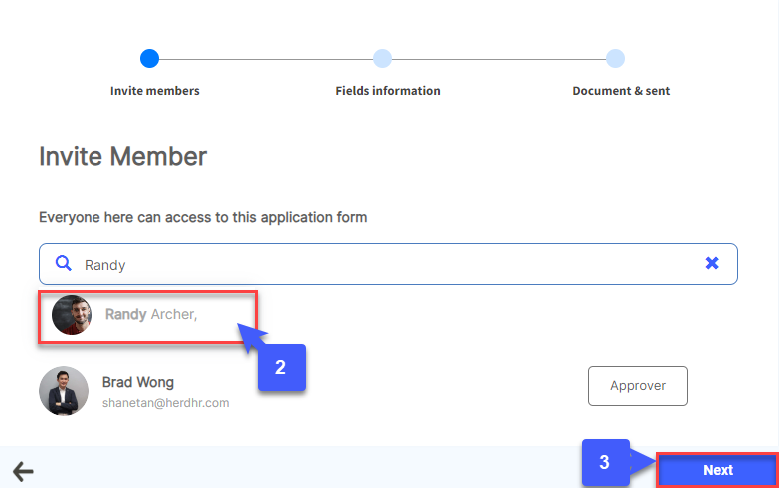The image size is (779, 488).
Task: Click the number 3 annotation badge
Action: [x=604, y=463]
